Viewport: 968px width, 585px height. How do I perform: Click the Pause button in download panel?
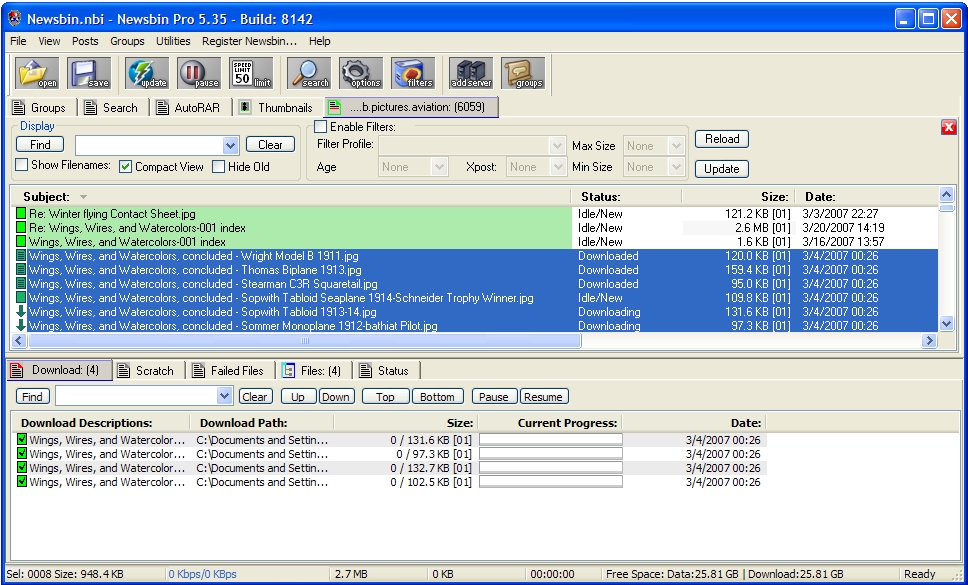[494, 397]
